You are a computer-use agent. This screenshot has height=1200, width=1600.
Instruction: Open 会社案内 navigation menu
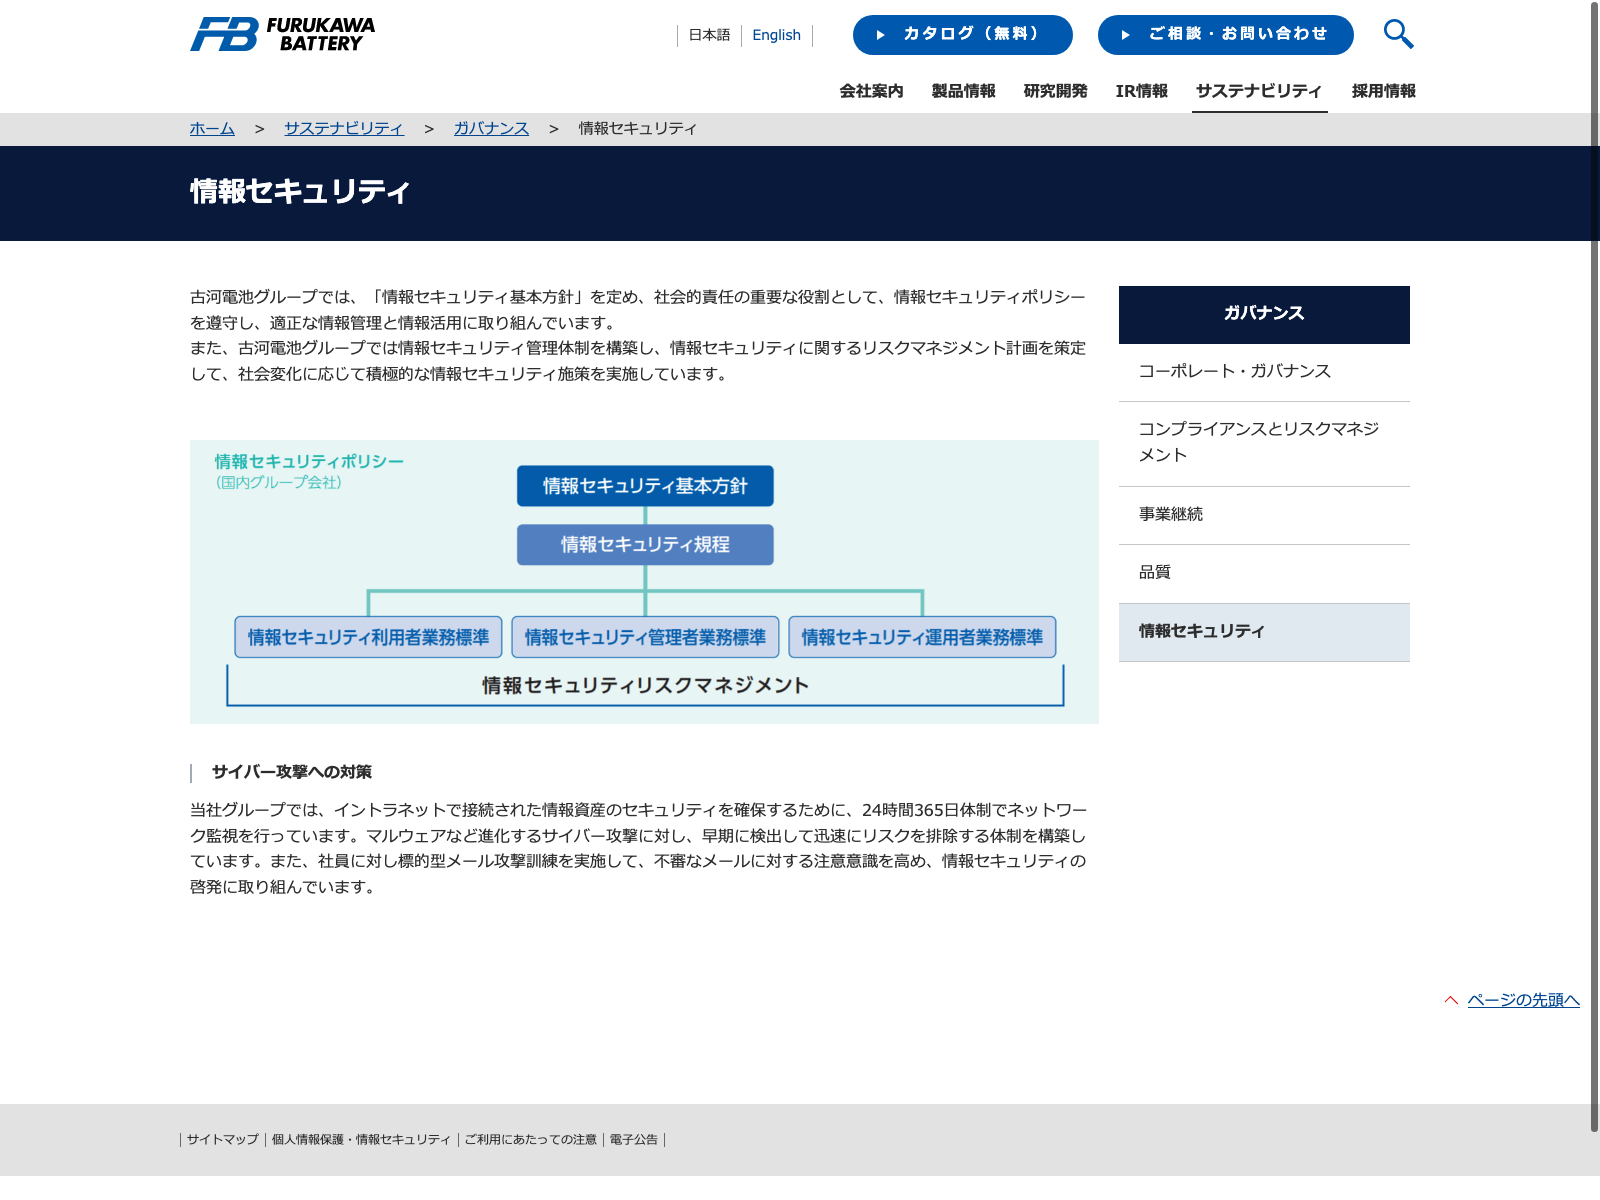[x=871, y=91]
